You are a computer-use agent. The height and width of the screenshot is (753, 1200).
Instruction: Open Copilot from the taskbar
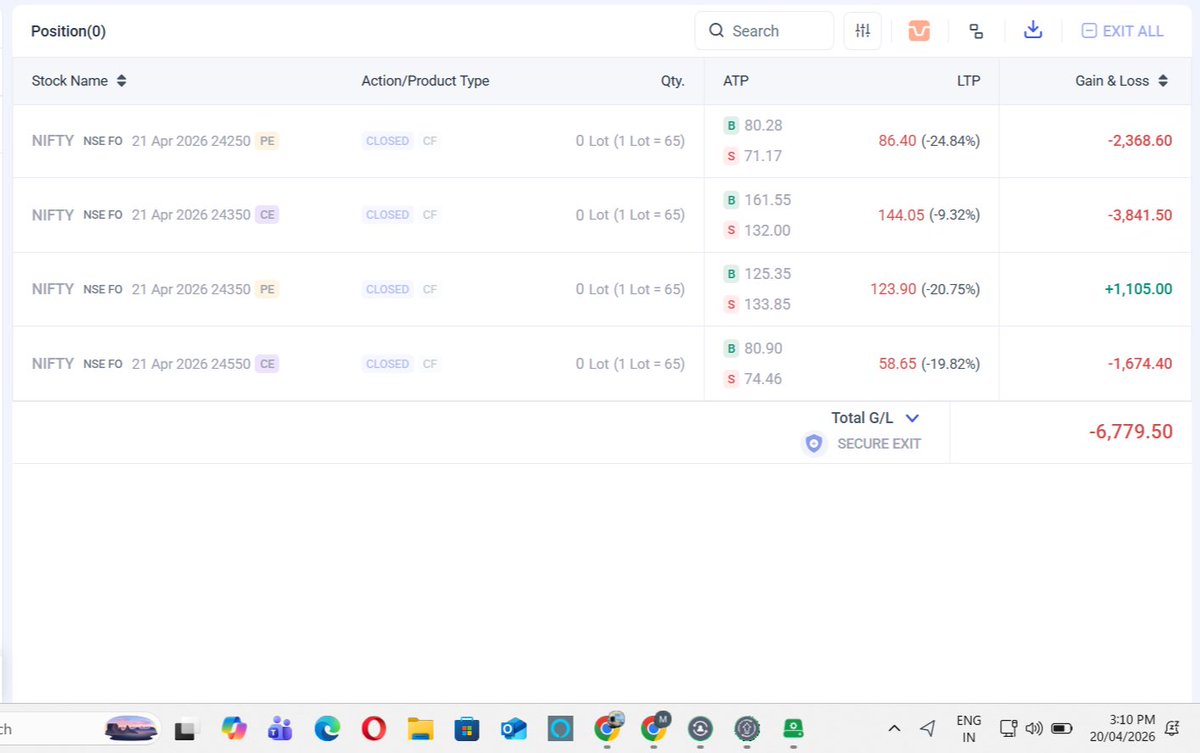234,729
